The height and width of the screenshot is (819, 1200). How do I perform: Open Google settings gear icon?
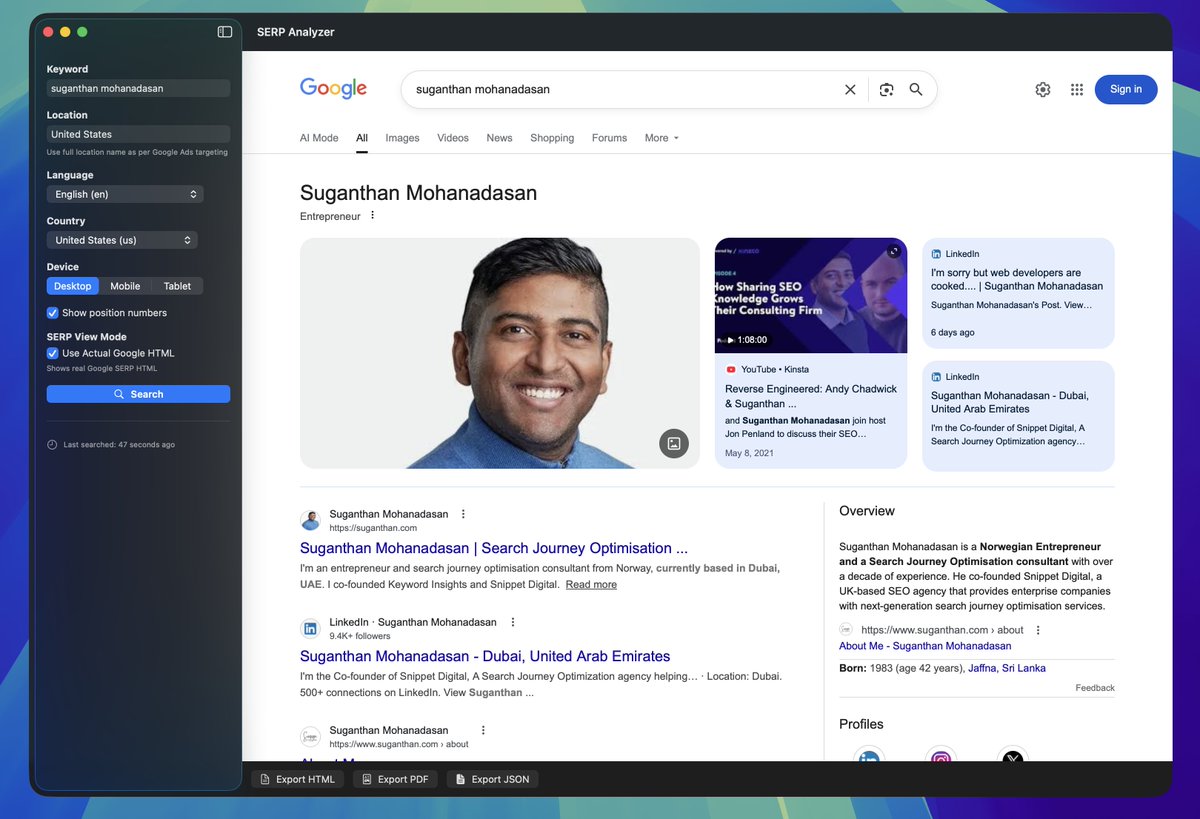click(1043, 90)
